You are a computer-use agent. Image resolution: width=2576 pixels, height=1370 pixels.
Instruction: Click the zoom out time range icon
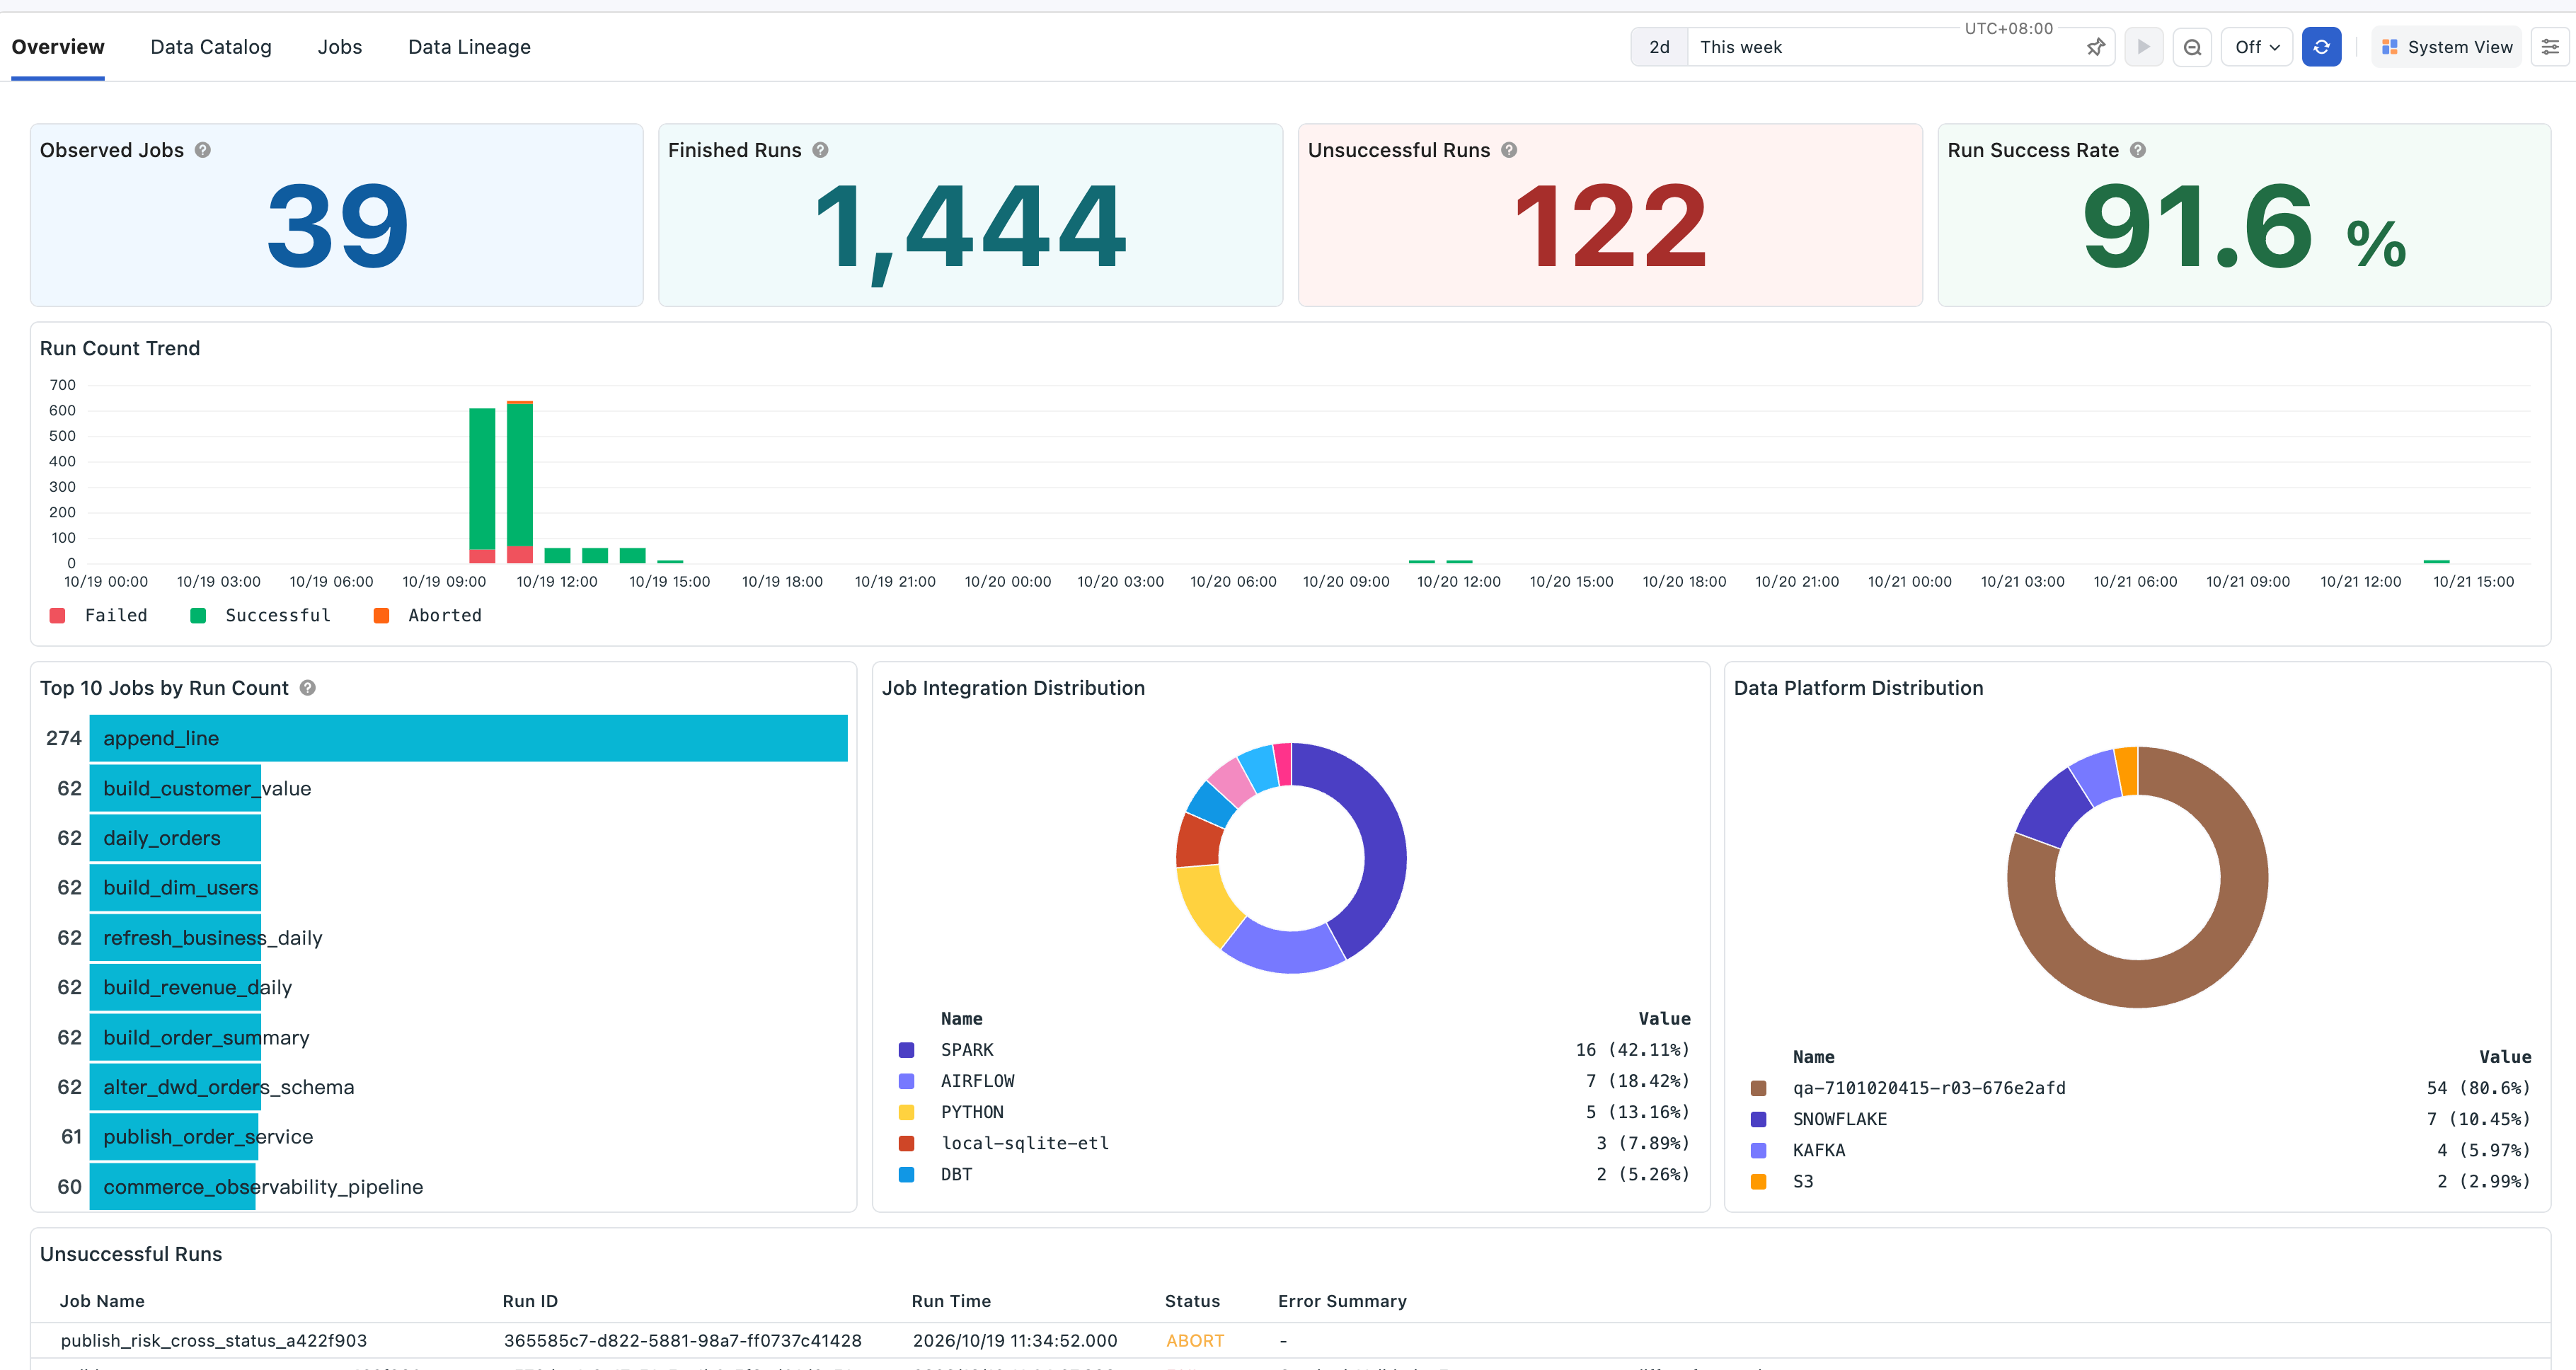(2192, 47)
